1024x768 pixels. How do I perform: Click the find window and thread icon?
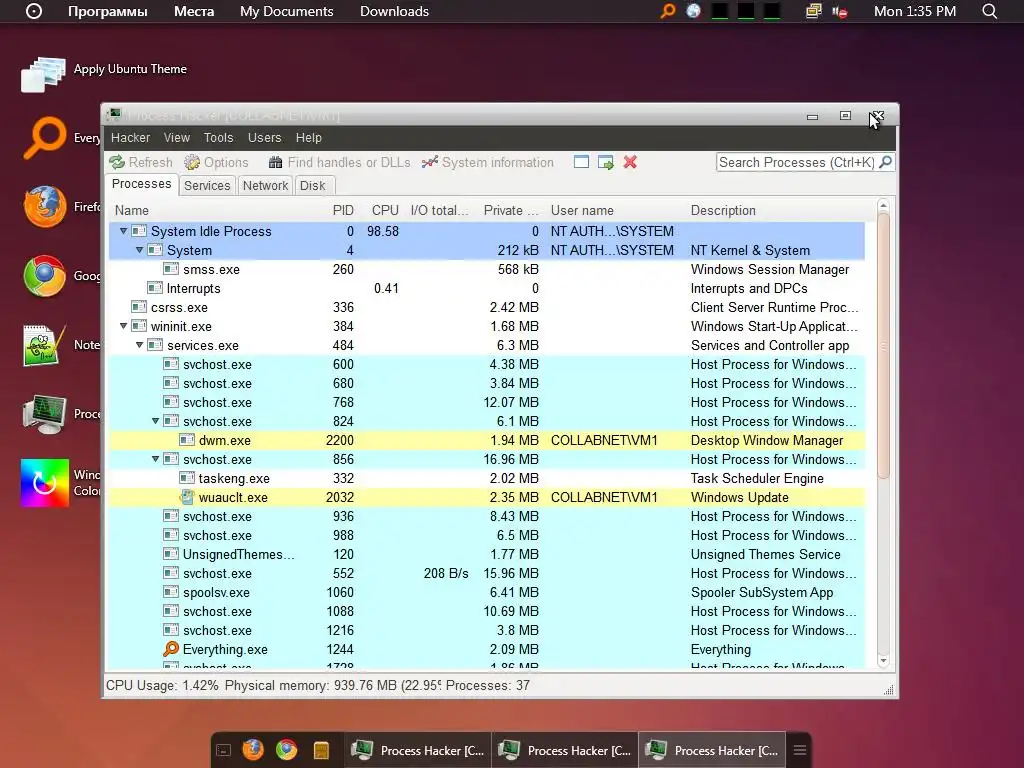pyautogui.click(x=605, y=162)
